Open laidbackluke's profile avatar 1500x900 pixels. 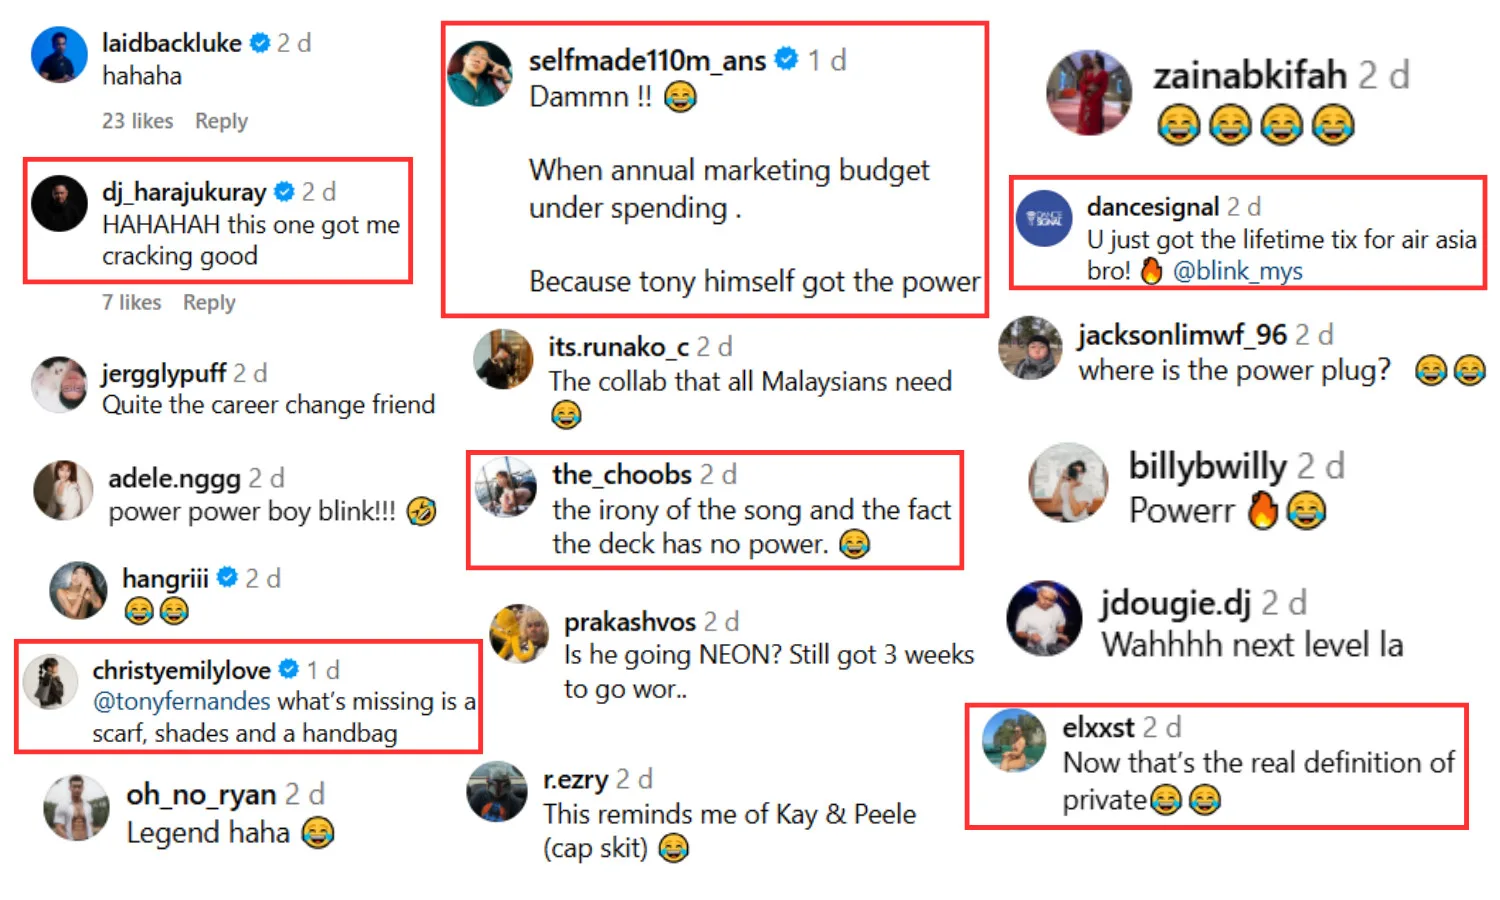click(59, 55)
